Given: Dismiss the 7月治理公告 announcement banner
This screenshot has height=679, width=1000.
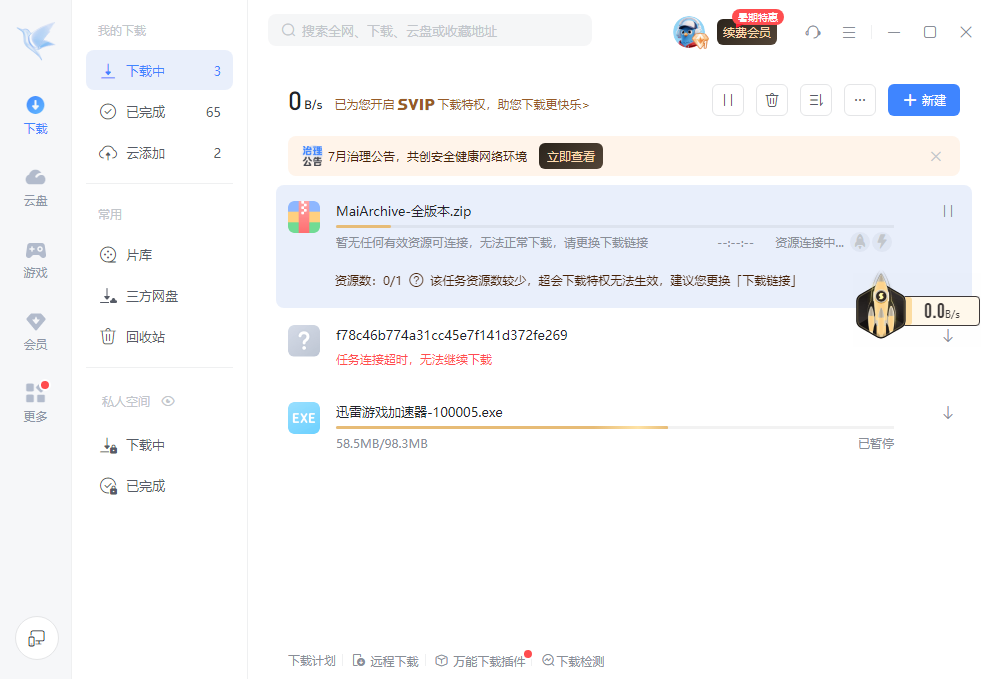Looking at the screenshot, I should coord(936,156).
